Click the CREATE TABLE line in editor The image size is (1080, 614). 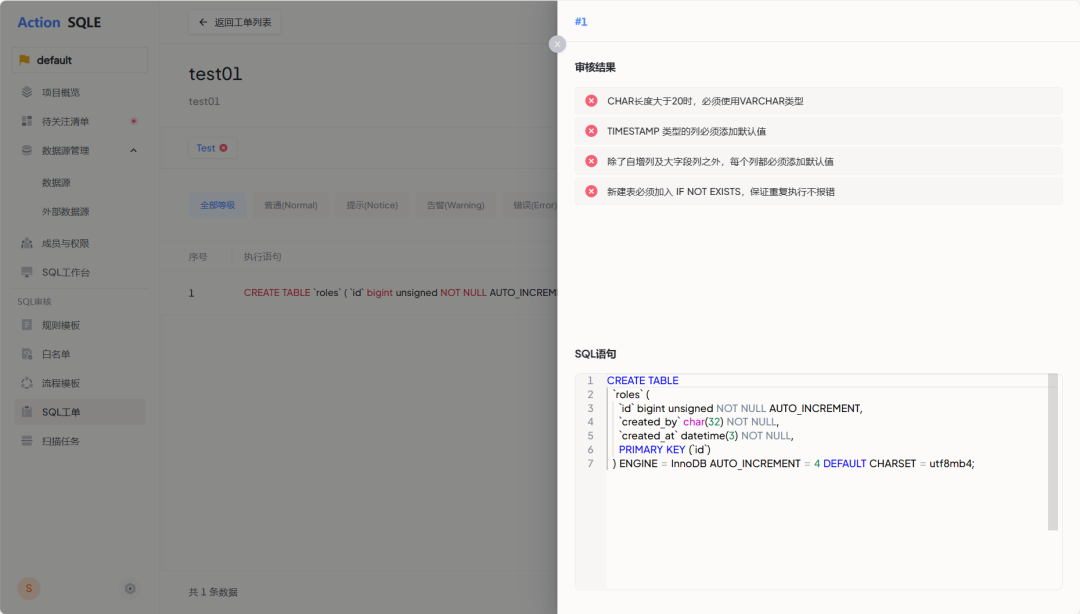643,380
